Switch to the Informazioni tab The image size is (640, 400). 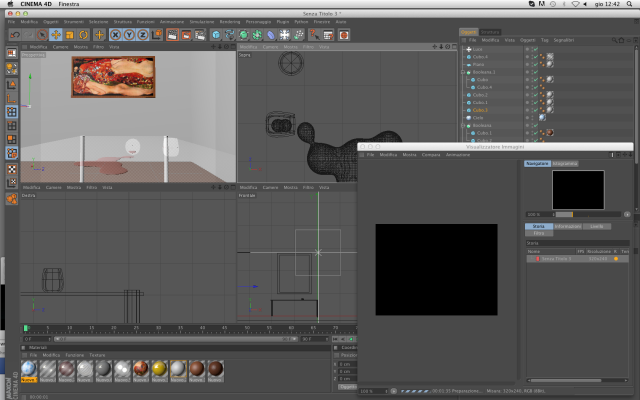568,226
